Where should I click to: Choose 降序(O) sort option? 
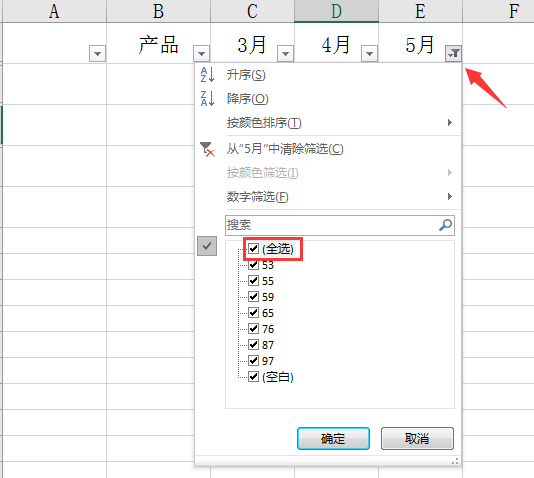tap(248, 99)
